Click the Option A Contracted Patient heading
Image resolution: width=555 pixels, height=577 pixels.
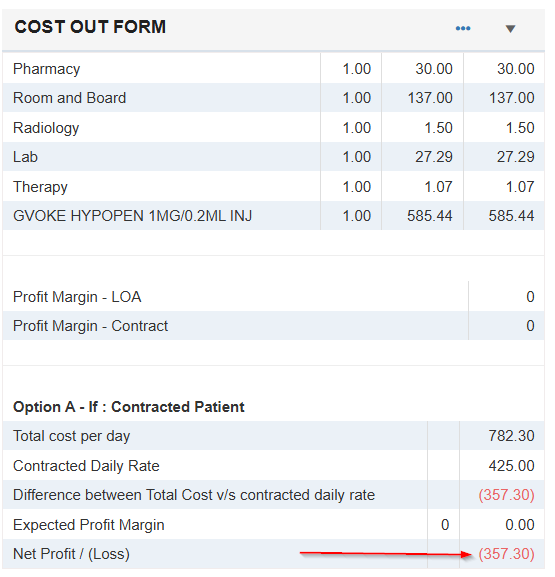coord(128,407)
